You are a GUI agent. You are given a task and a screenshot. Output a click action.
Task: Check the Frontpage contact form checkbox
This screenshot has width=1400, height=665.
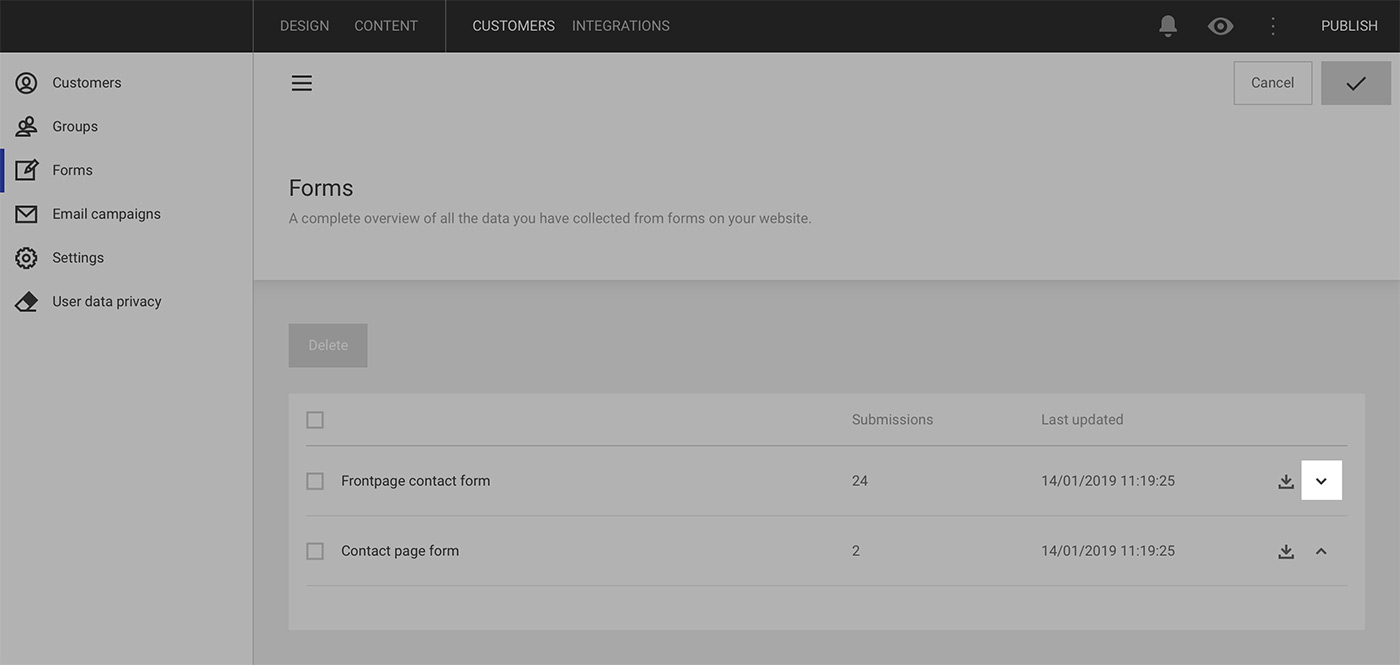[315, 481]
